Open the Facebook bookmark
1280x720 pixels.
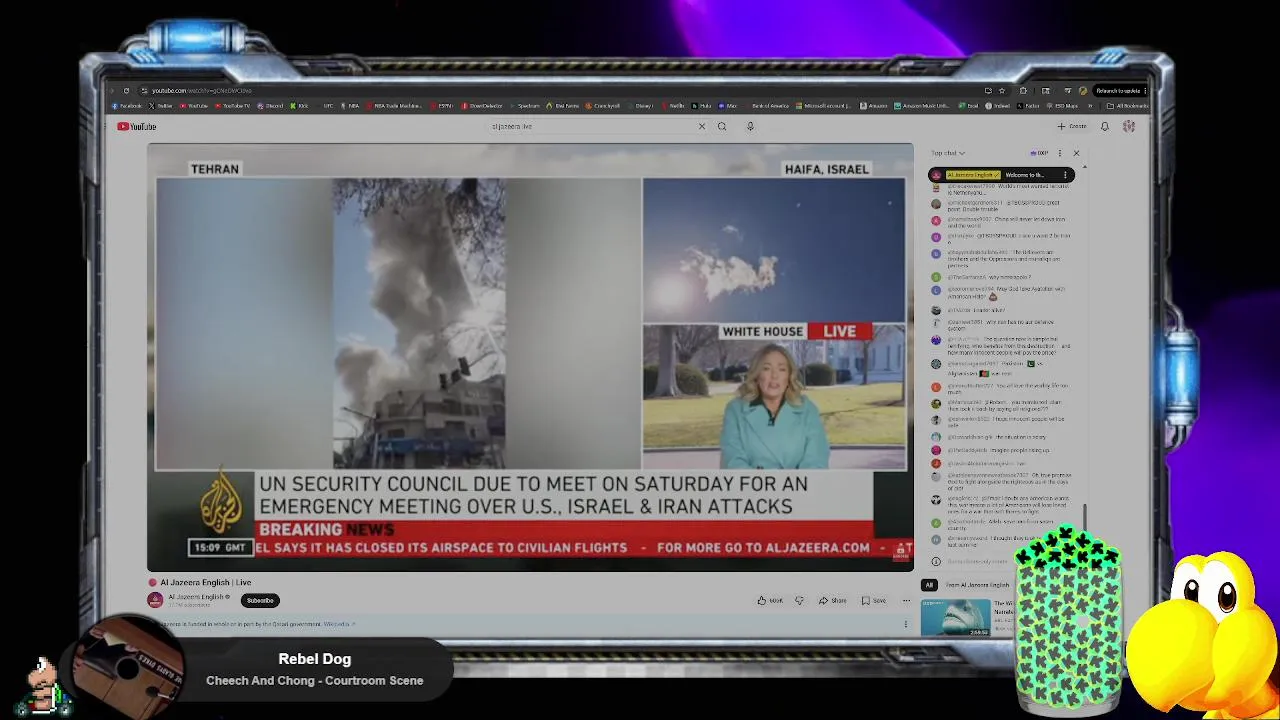(128, 105)
